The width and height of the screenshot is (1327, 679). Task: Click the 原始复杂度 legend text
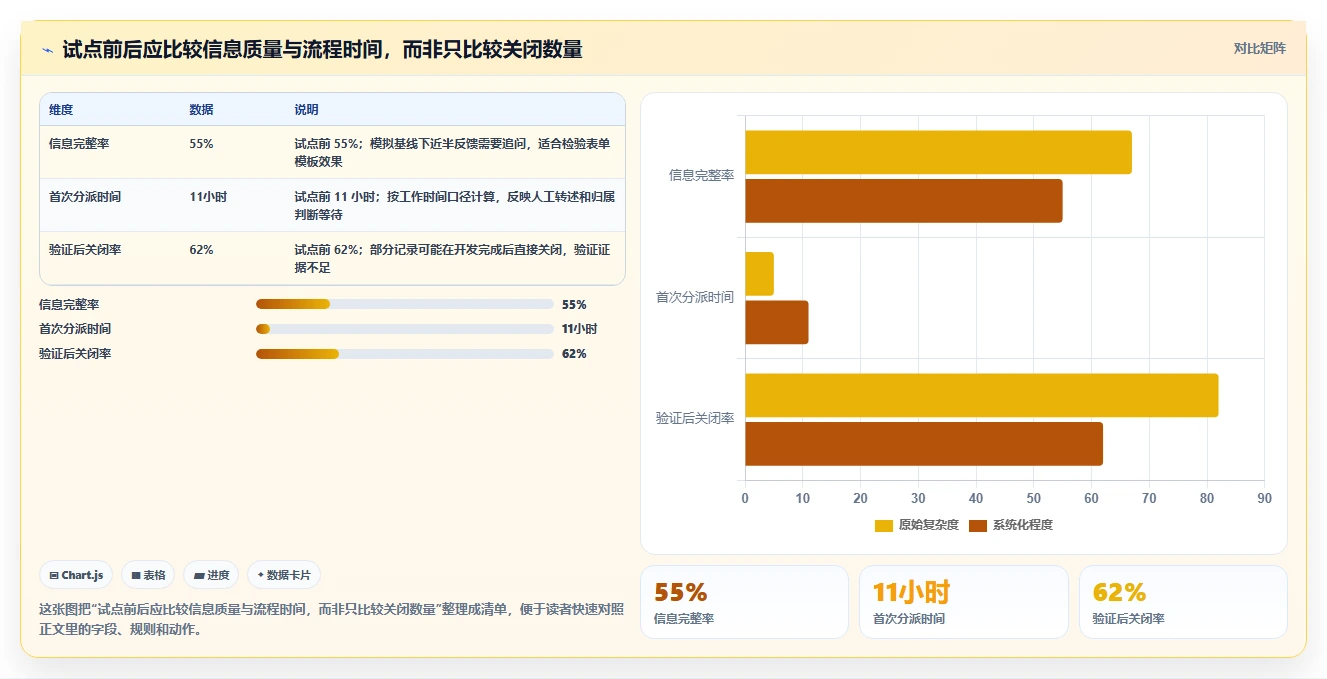coord(928,525)
